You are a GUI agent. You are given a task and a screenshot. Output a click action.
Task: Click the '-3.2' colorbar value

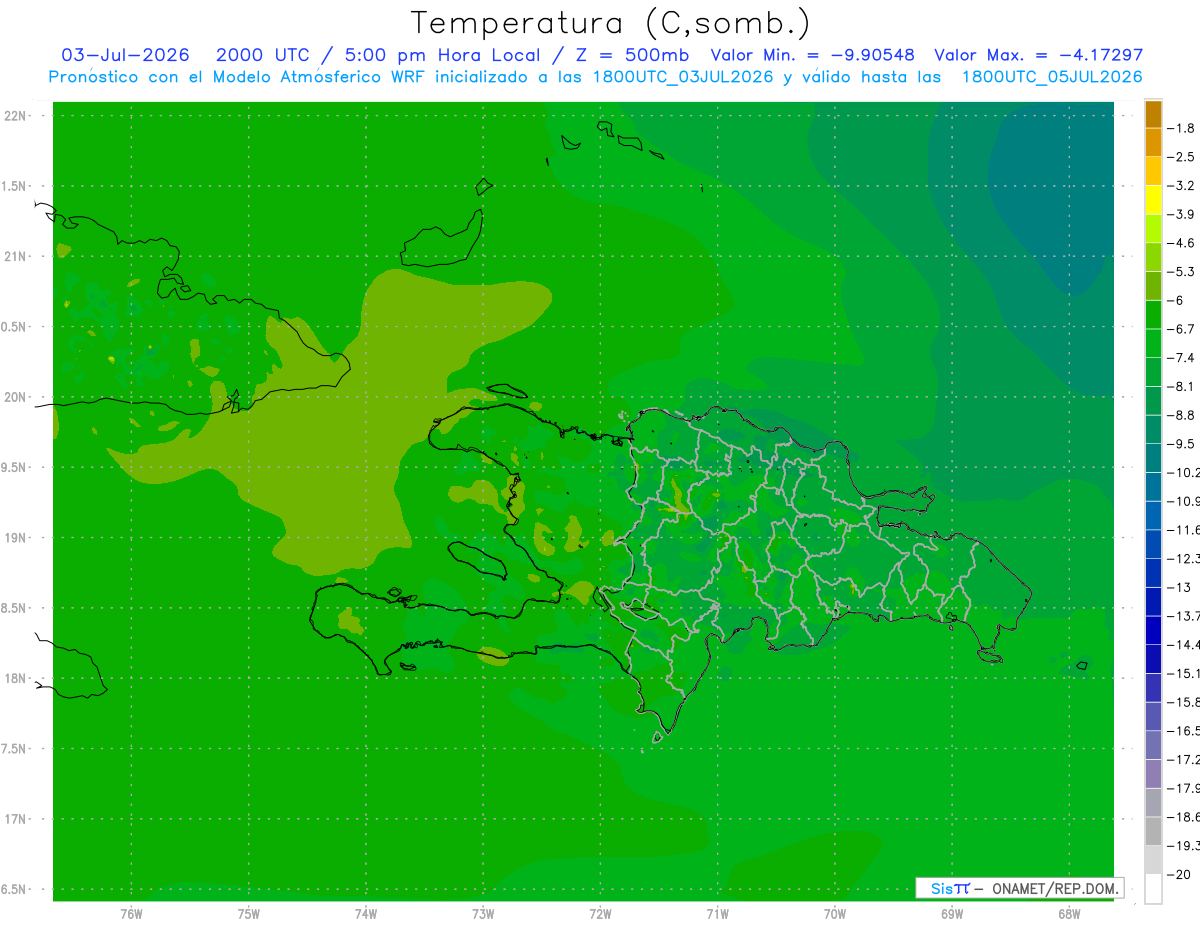[1181, 185]
